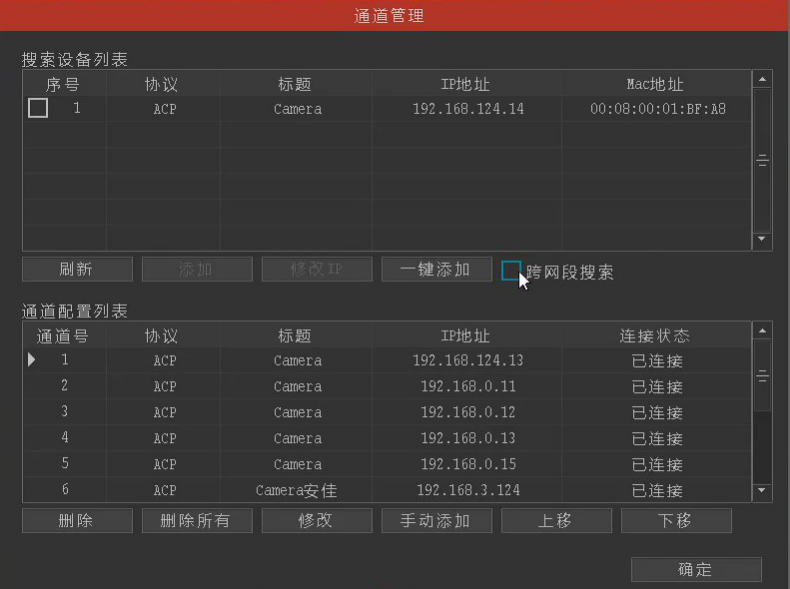Open 修改 for the selected channel
This screenshot has height=589, width=790.
316,520
